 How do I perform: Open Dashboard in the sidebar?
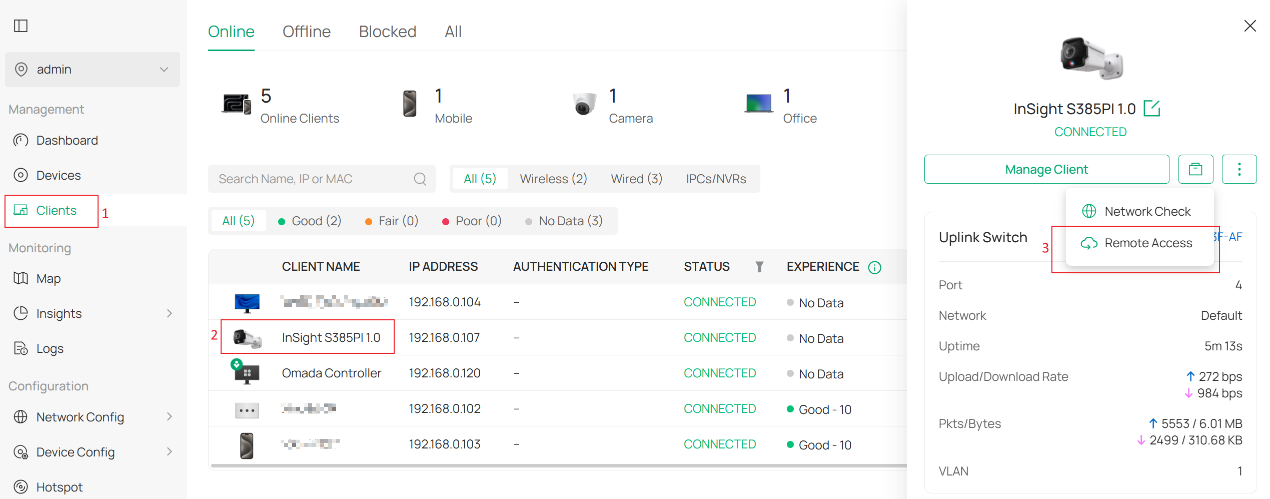[67, 140]
